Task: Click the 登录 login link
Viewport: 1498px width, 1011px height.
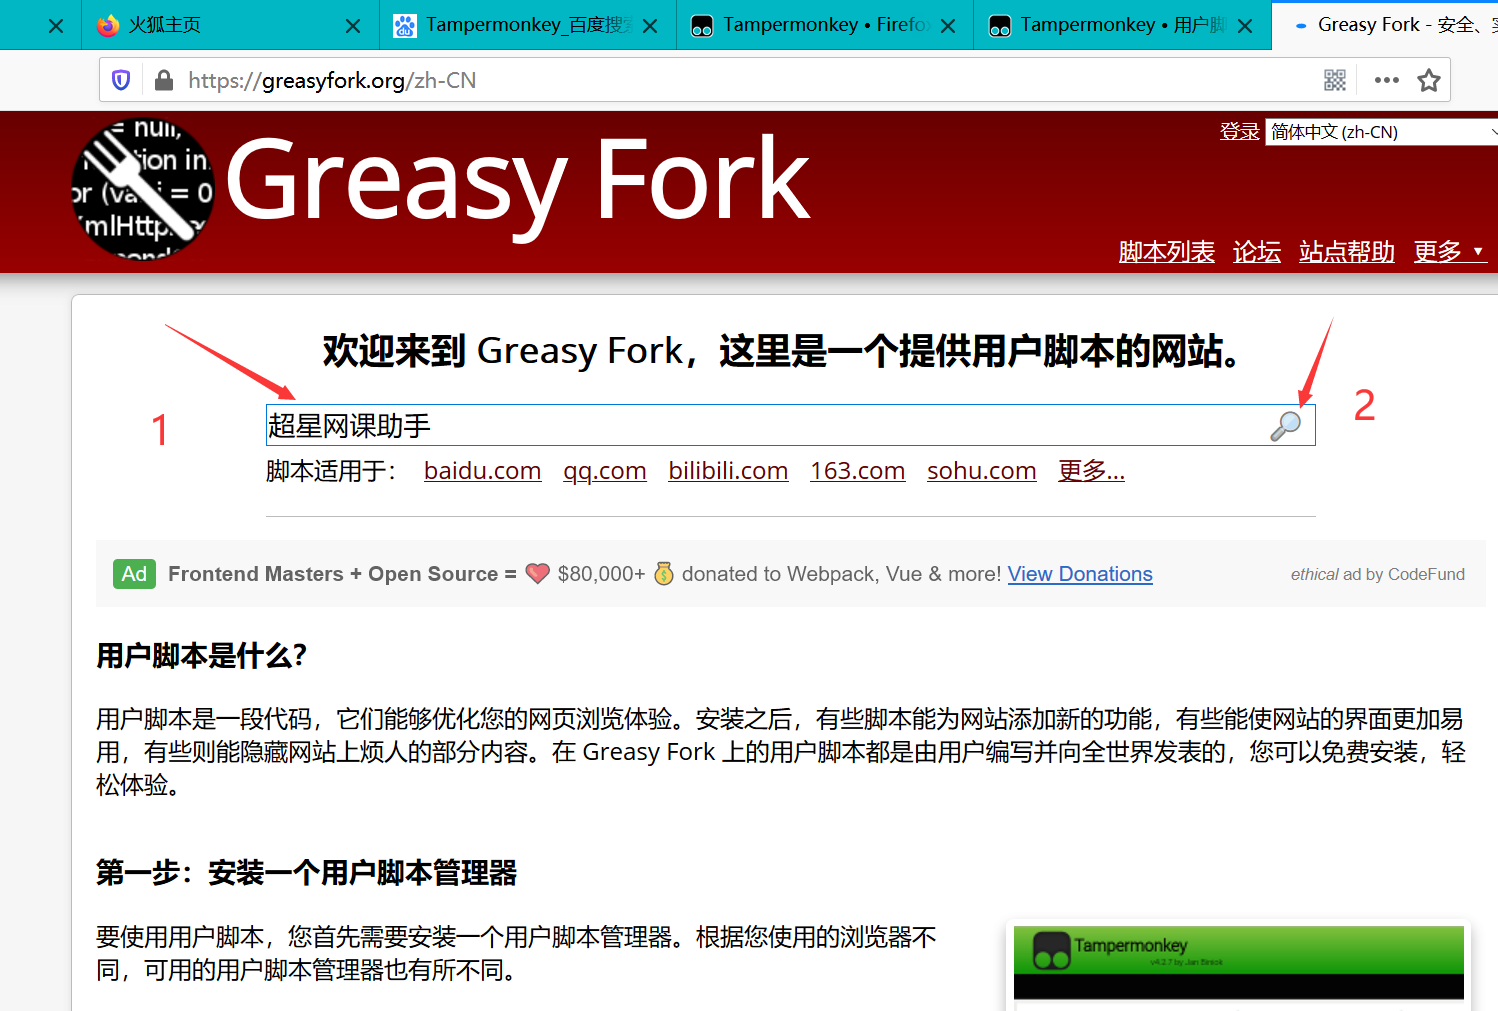Action: [x=1239, y=131]
